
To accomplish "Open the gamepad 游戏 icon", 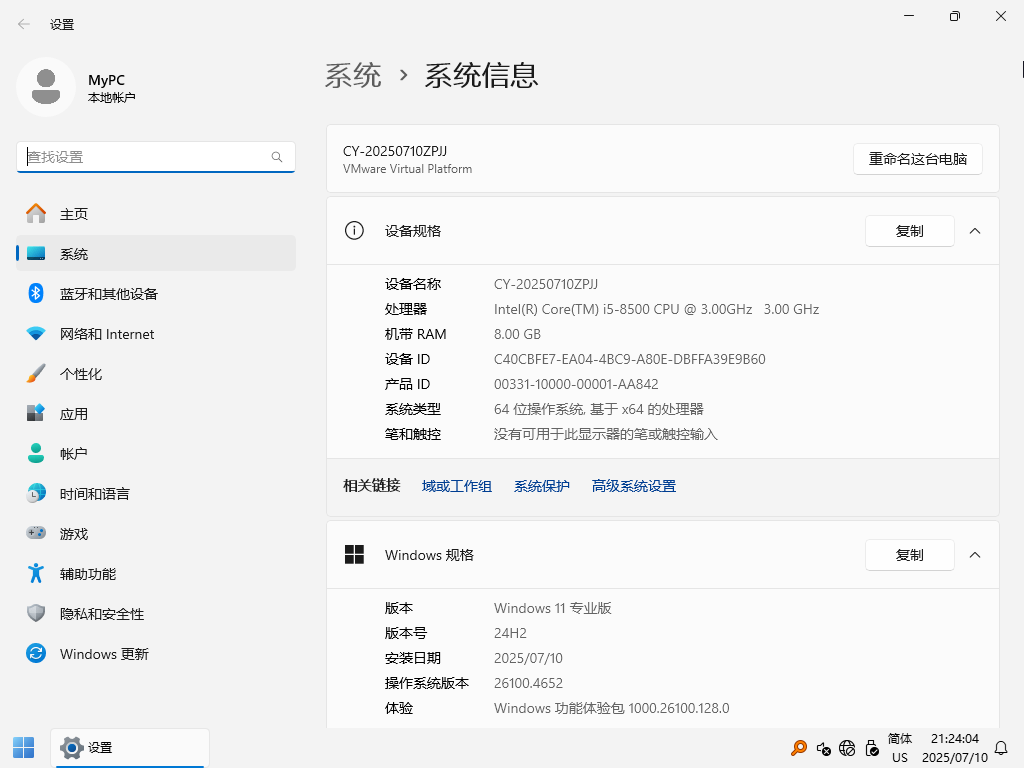I will pos(36,533).
